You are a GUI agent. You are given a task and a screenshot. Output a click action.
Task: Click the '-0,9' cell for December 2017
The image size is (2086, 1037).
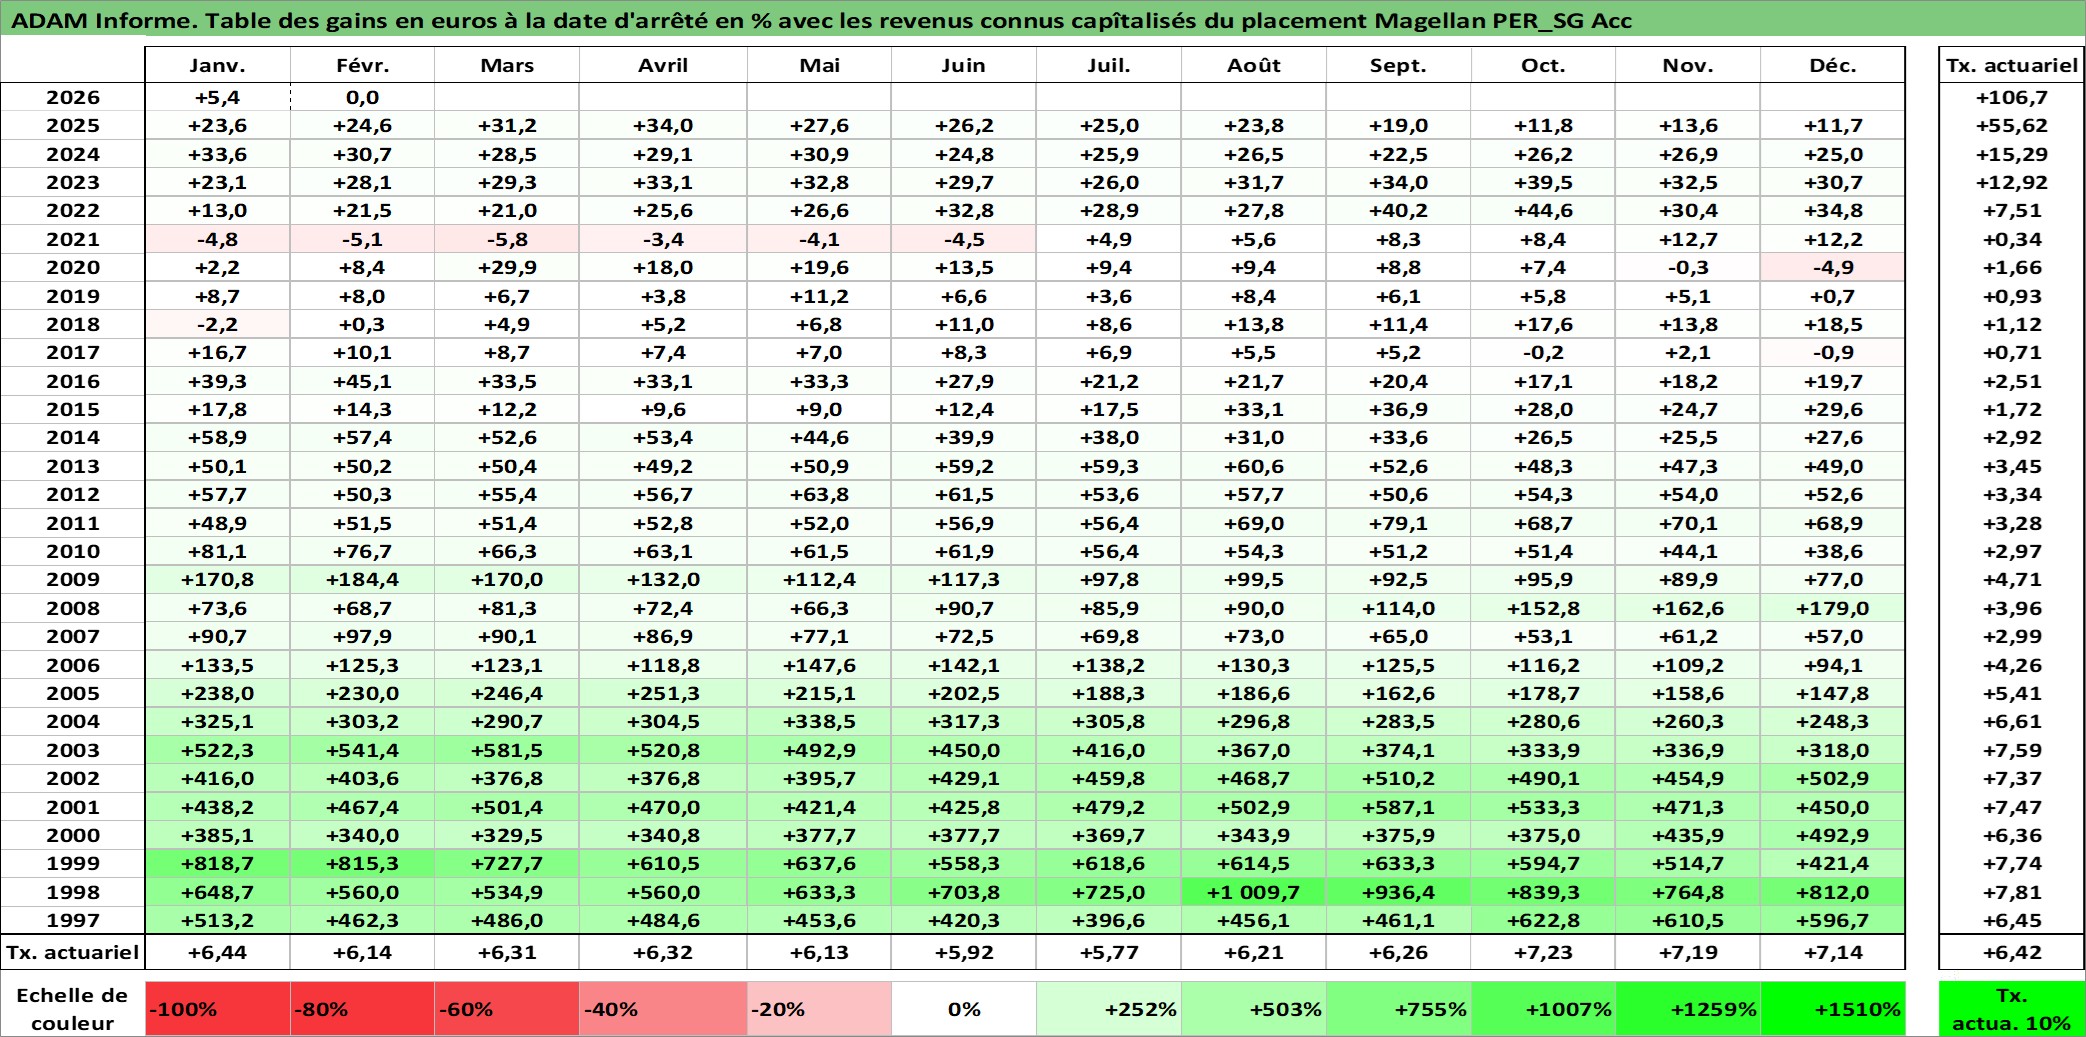pyautogui.click(x=1833, y=353)
